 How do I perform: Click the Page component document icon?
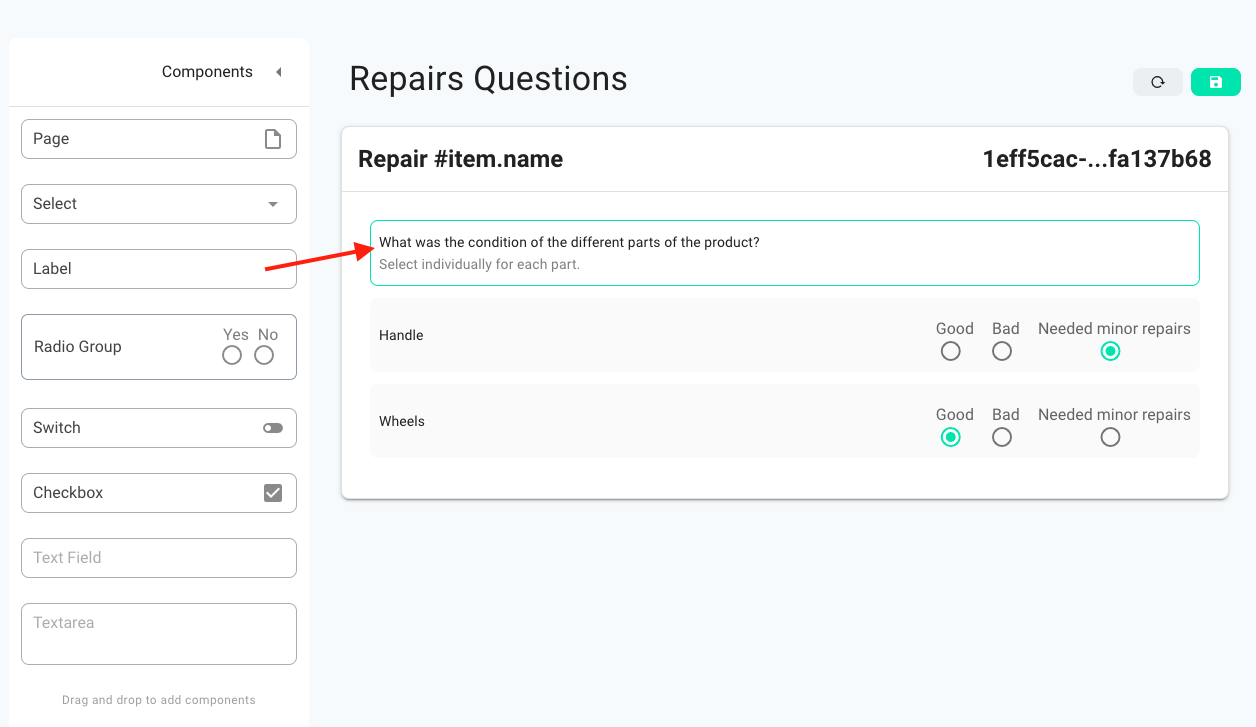273,139
